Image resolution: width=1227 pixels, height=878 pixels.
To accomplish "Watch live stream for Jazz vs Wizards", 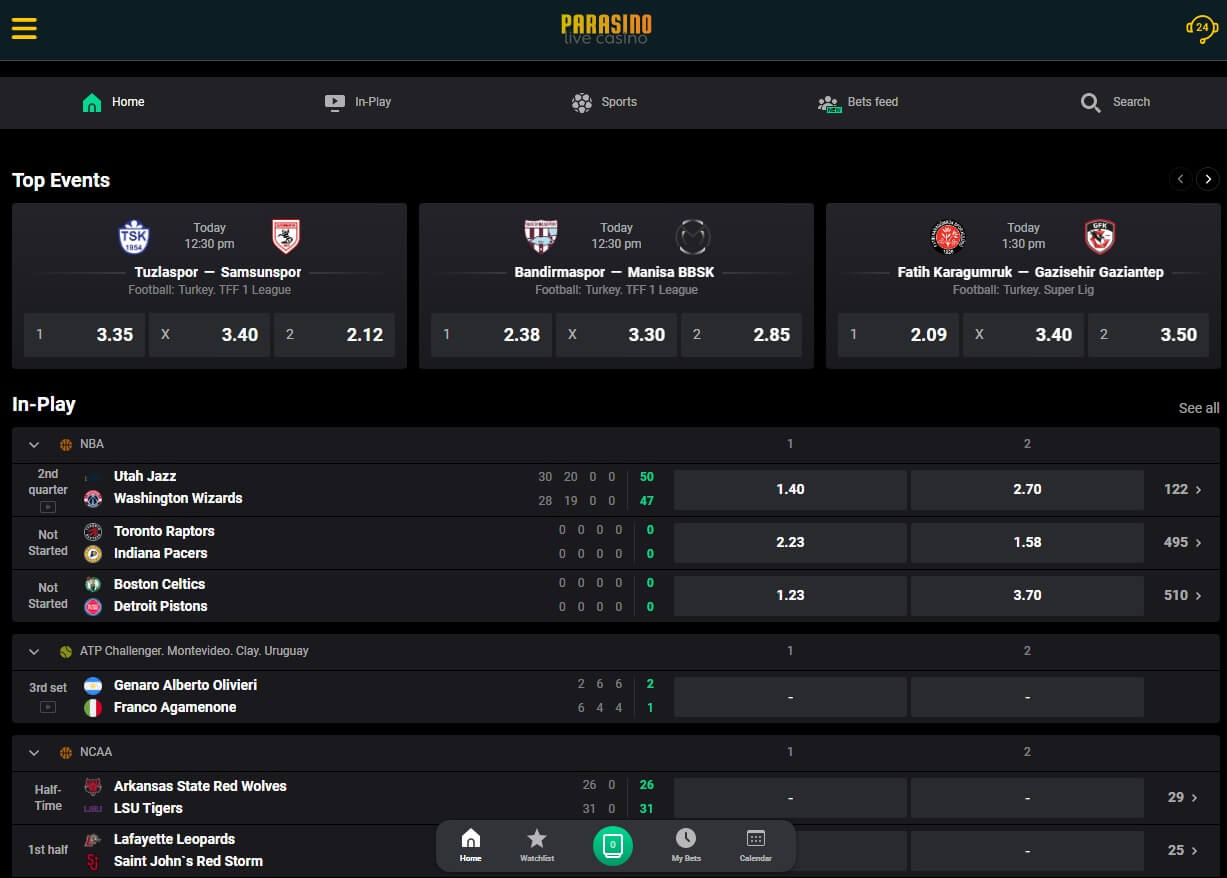I will click(48, 507).
